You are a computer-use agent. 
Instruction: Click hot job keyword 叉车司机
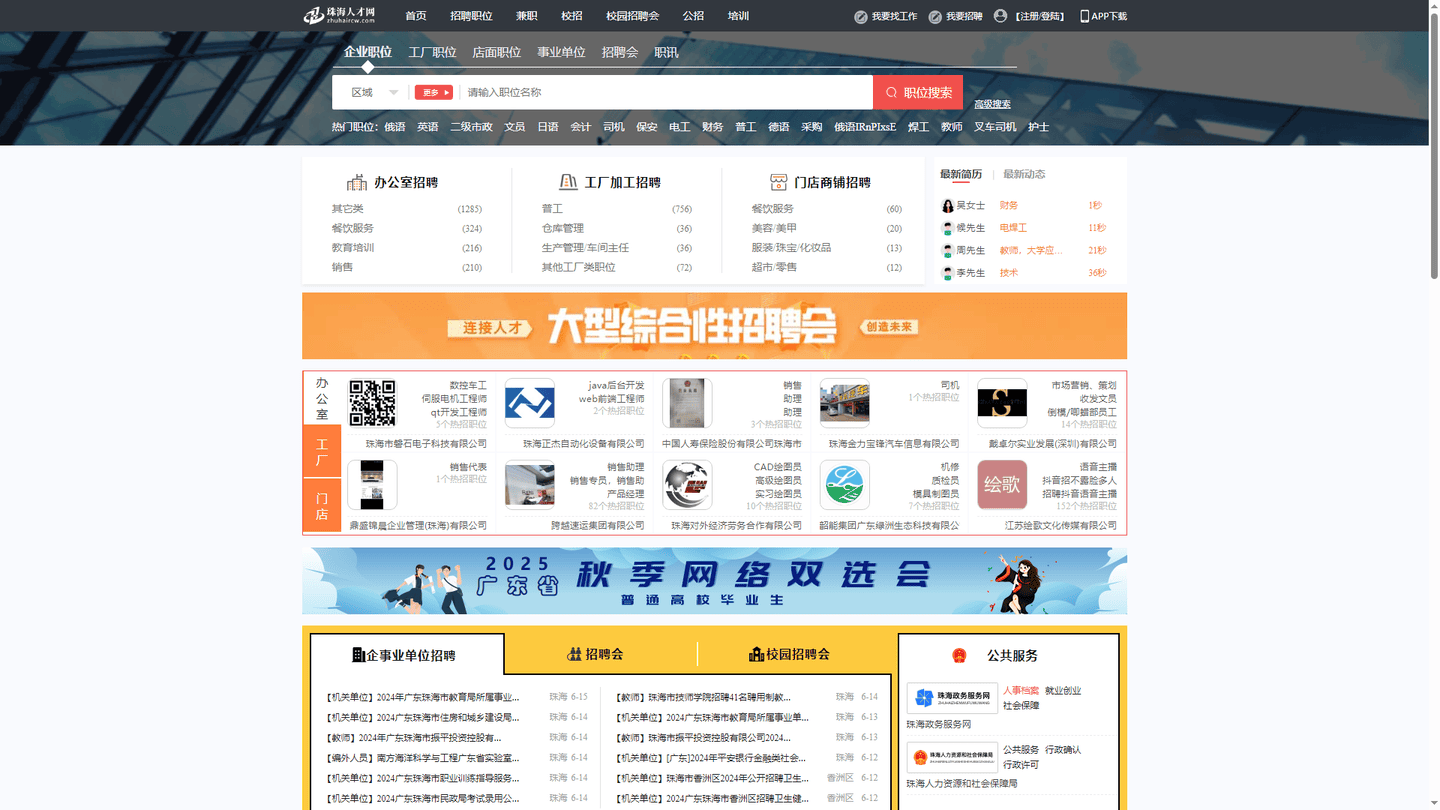995,127
